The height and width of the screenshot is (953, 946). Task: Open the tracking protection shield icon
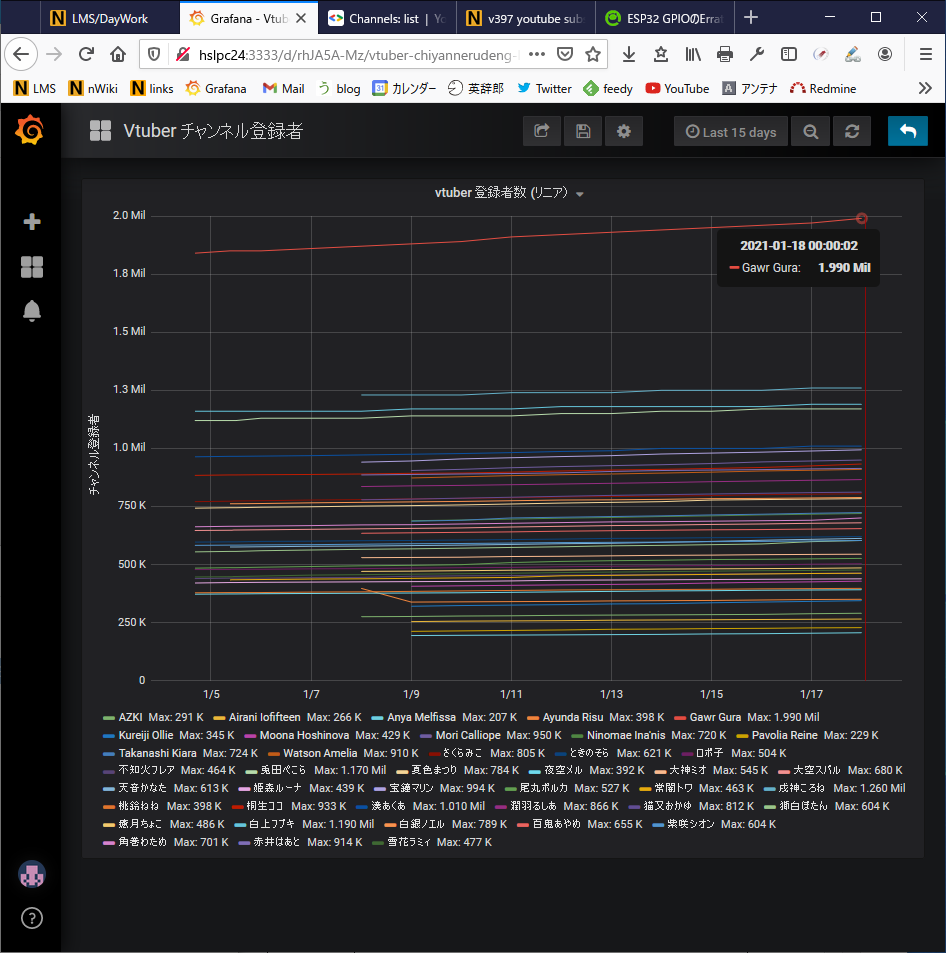point(154,55)
